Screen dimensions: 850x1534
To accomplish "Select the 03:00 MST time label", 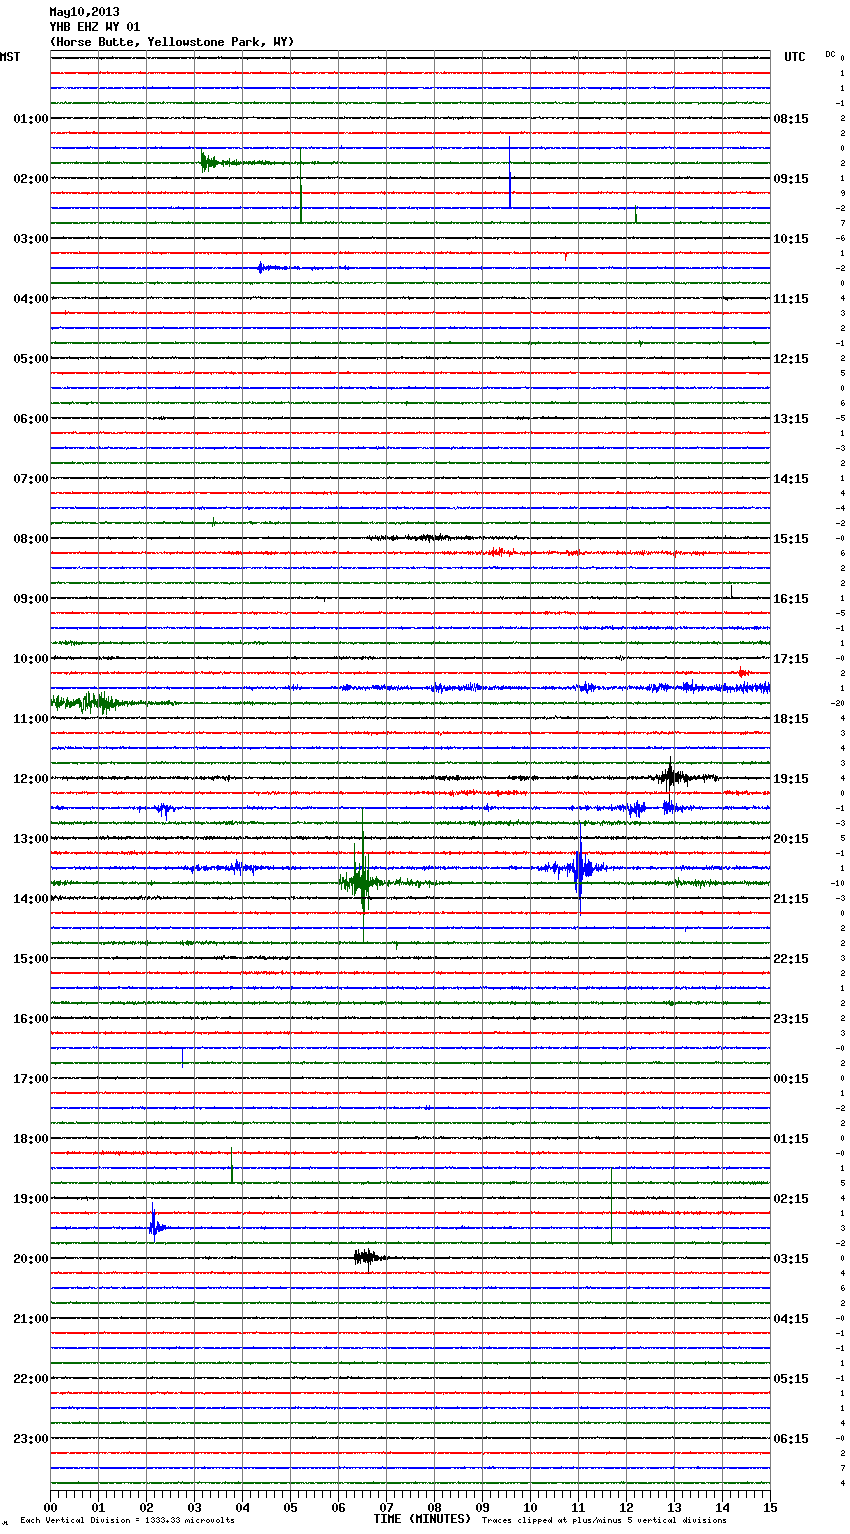I will [x=31, y=239].
